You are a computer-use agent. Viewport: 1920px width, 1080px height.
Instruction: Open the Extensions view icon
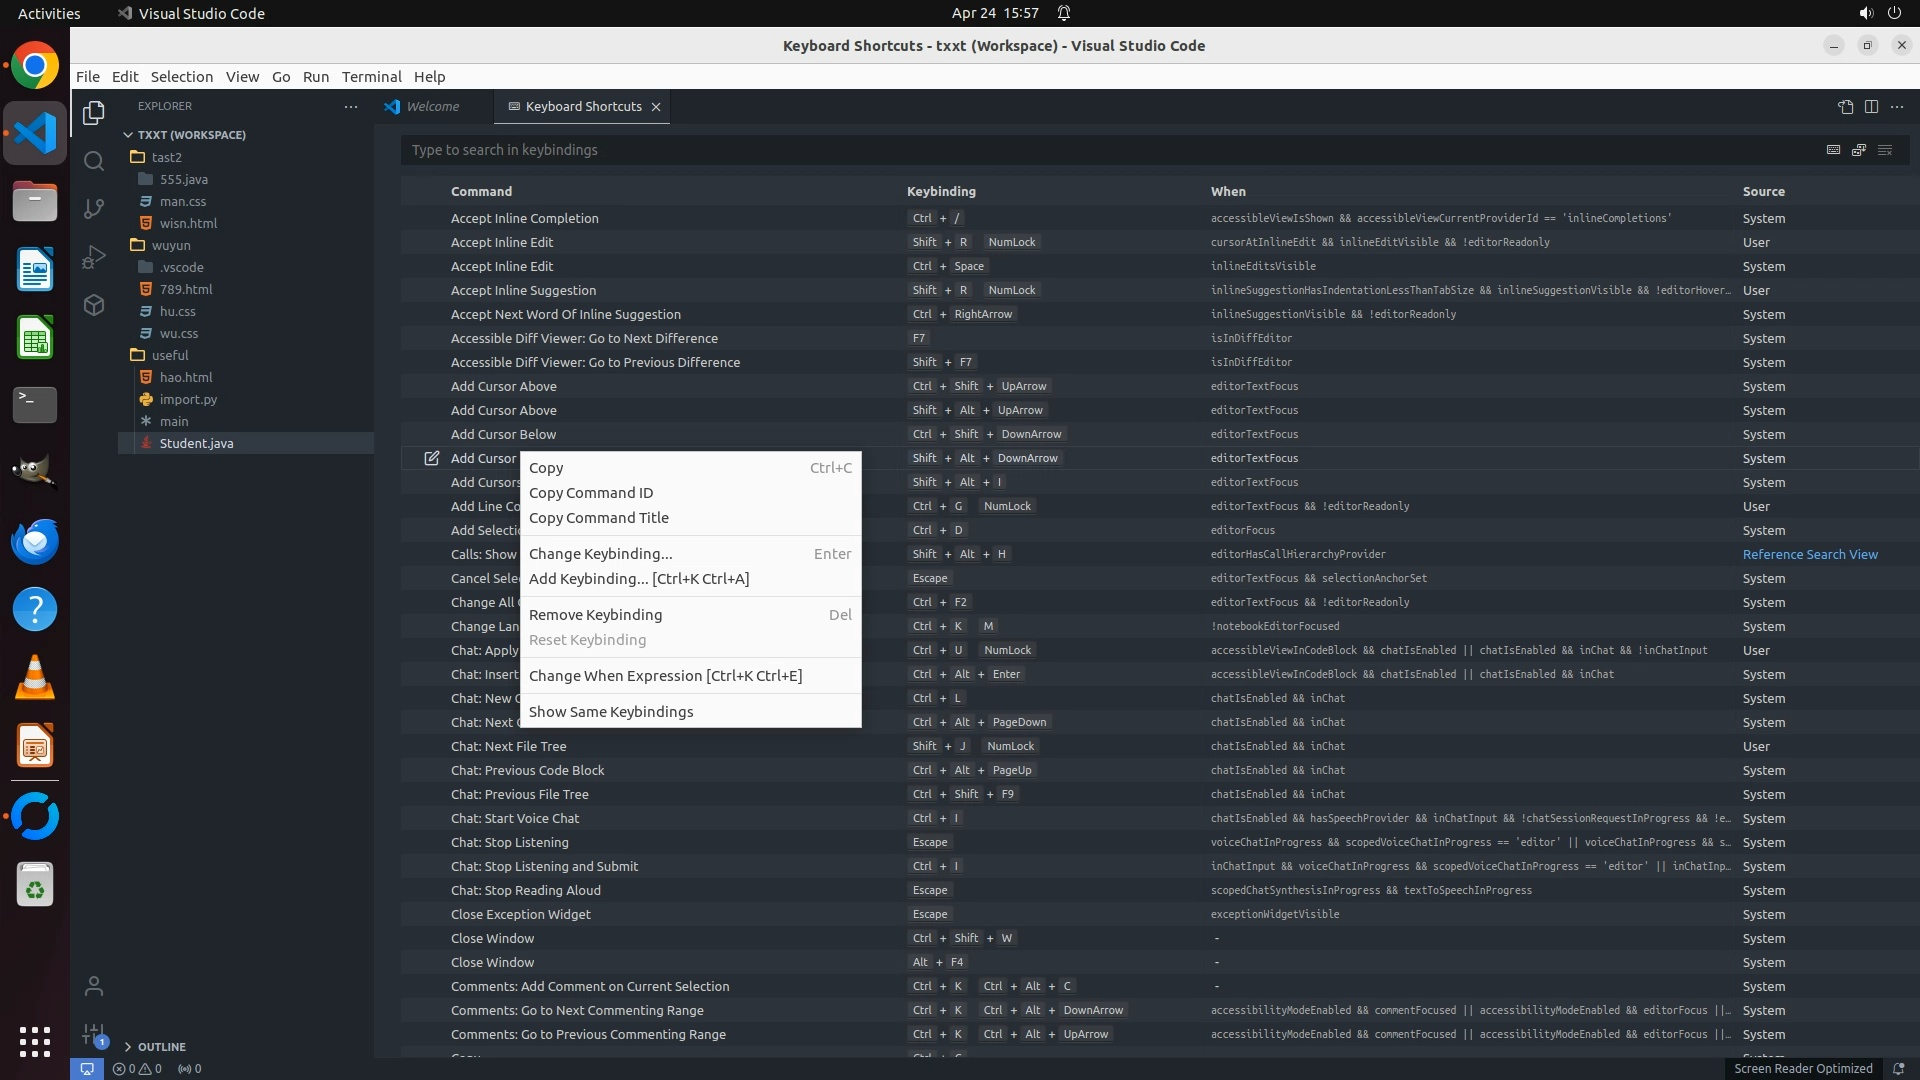point(94,305)
